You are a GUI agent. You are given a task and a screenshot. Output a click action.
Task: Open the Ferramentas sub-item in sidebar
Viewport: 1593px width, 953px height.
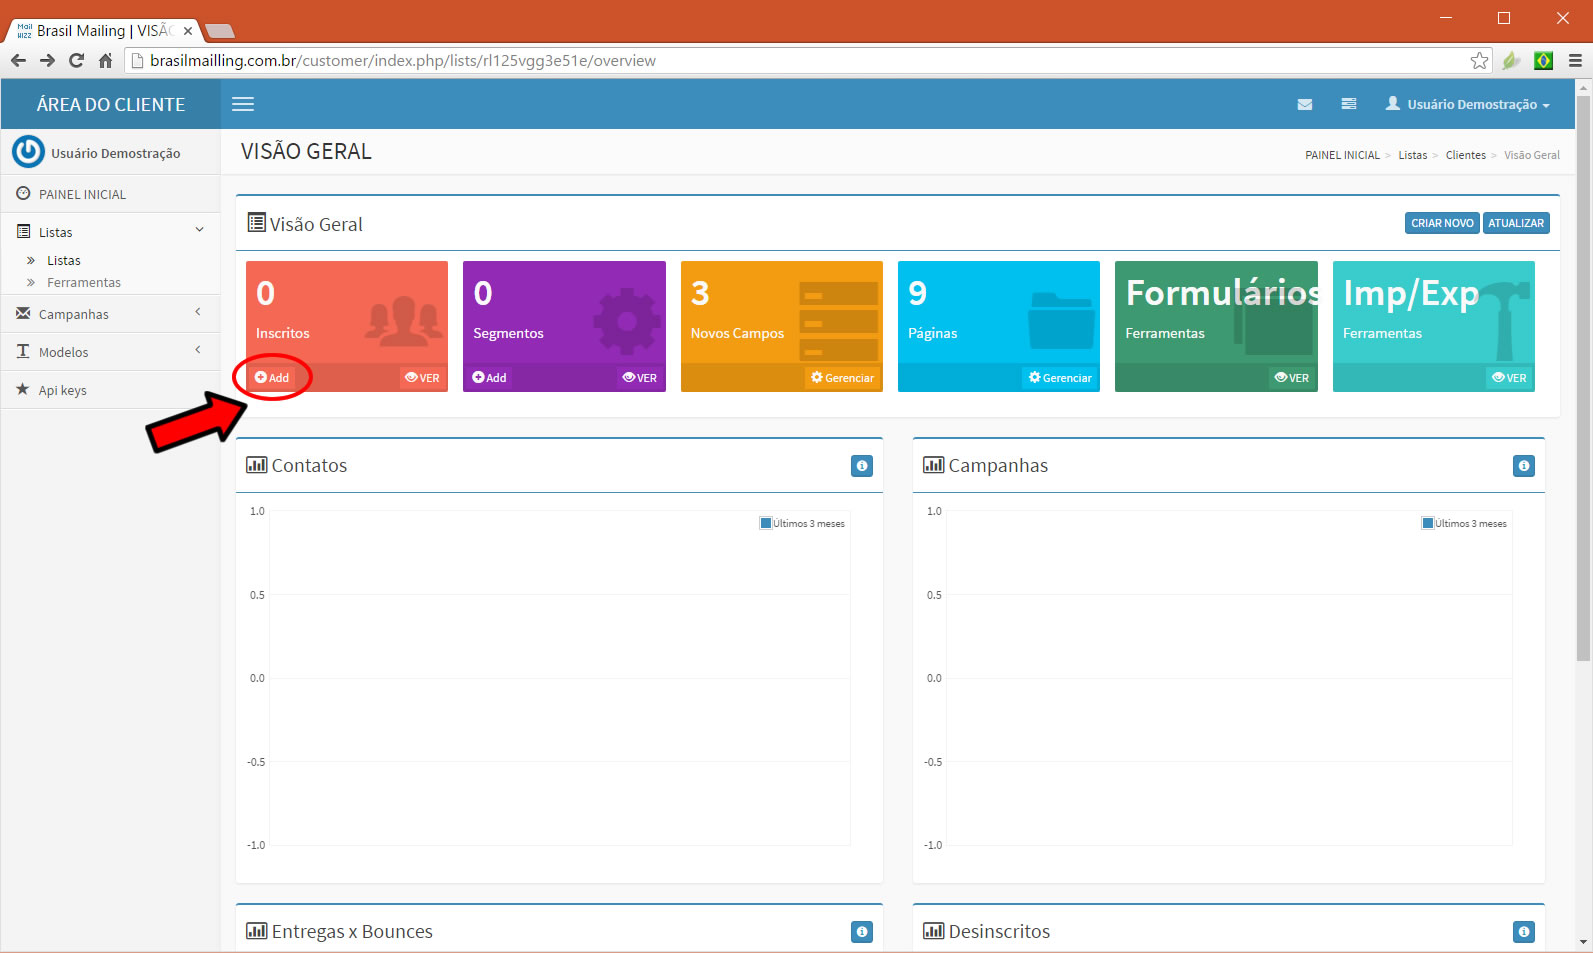(x=84, y=283)
